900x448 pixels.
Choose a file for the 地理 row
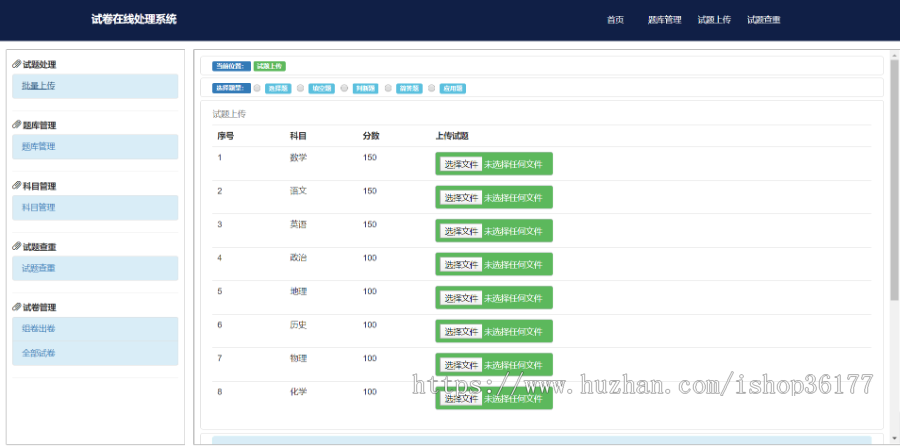click(x=461, y=298)
